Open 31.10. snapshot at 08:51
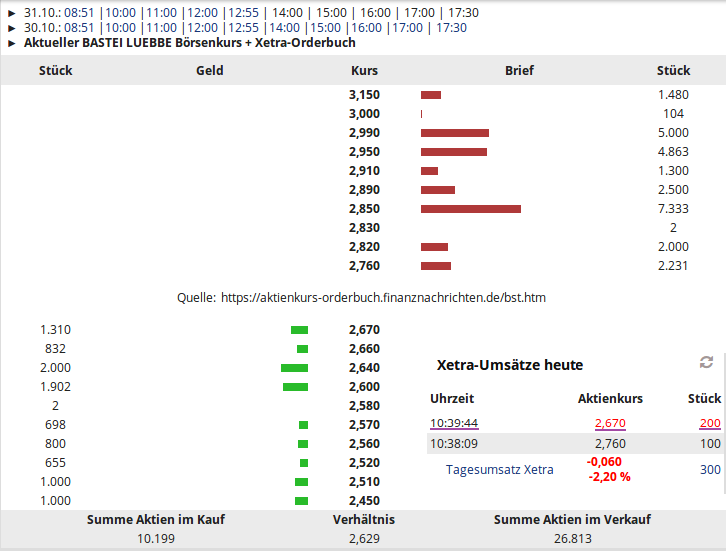 pos(79,13)
